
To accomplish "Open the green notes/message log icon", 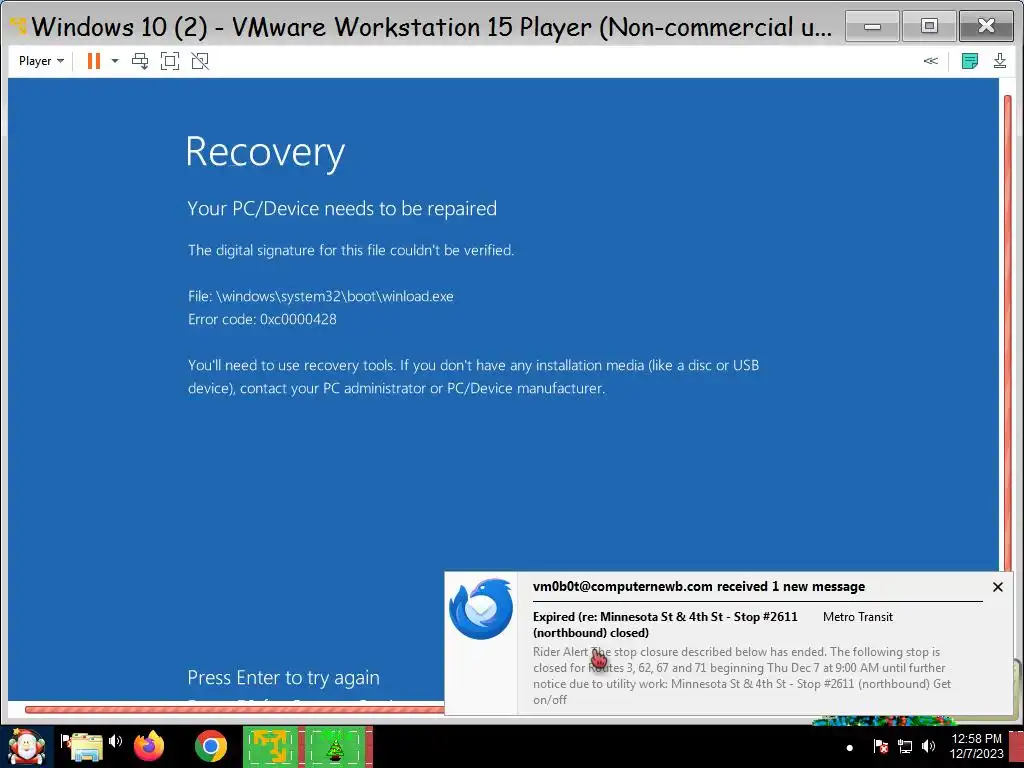I will (x=970, y=61).
